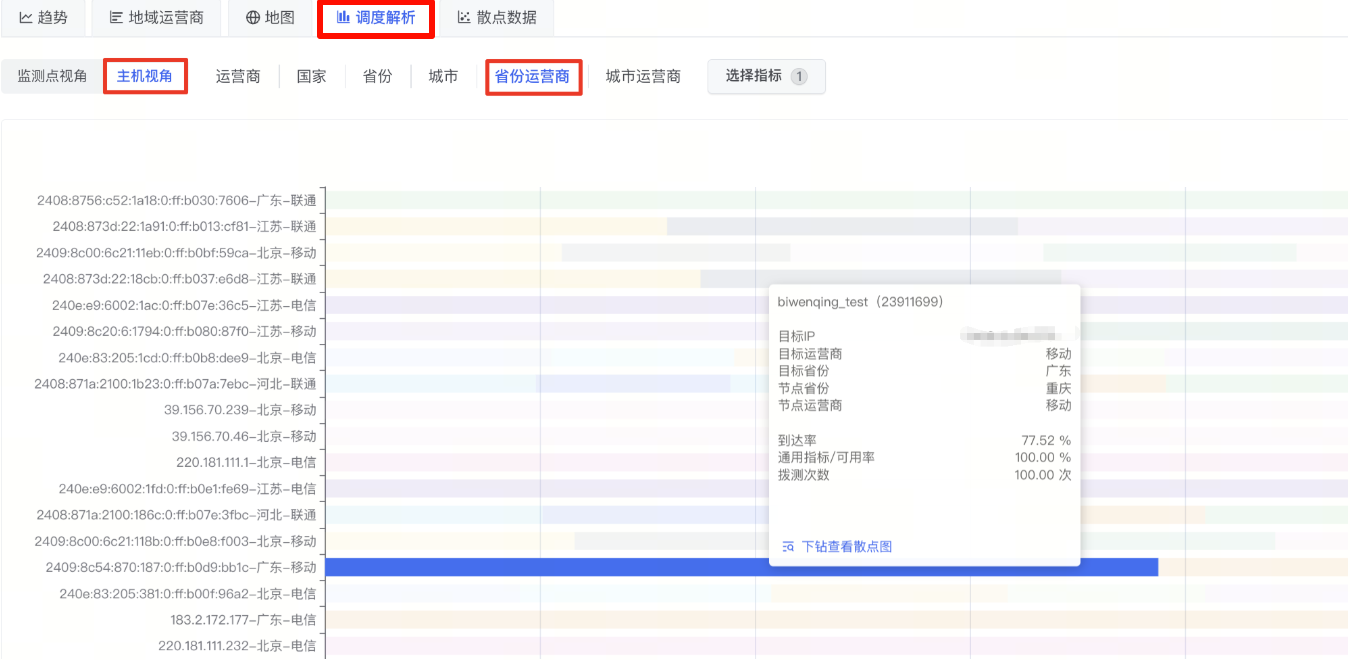Select row label 240e:83:205:381:0:ff:b00f:96a2-北京-电信

[x=187, y=593]
